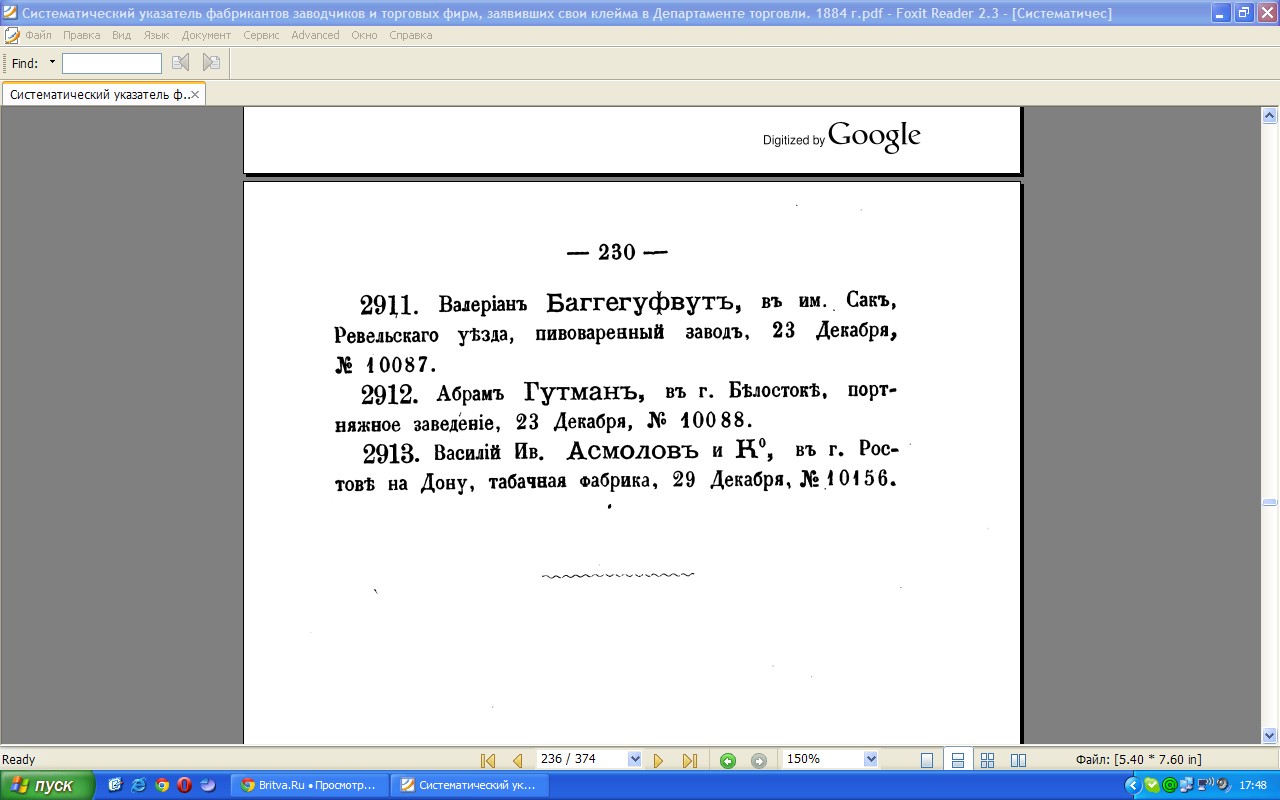Open the Find options dropdown arrow
This screenshot has width=1280, height=800.
coord(52,63)
